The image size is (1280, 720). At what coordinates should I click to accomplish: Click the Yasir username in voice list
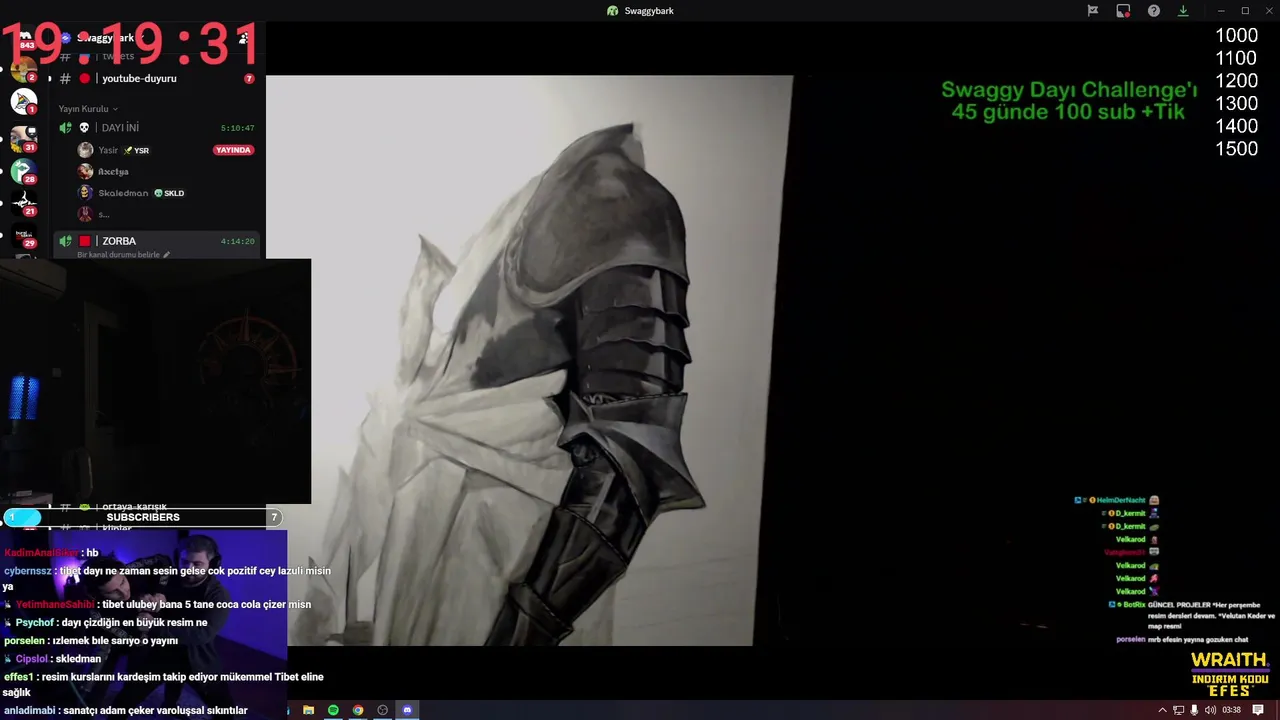(108, 150)
